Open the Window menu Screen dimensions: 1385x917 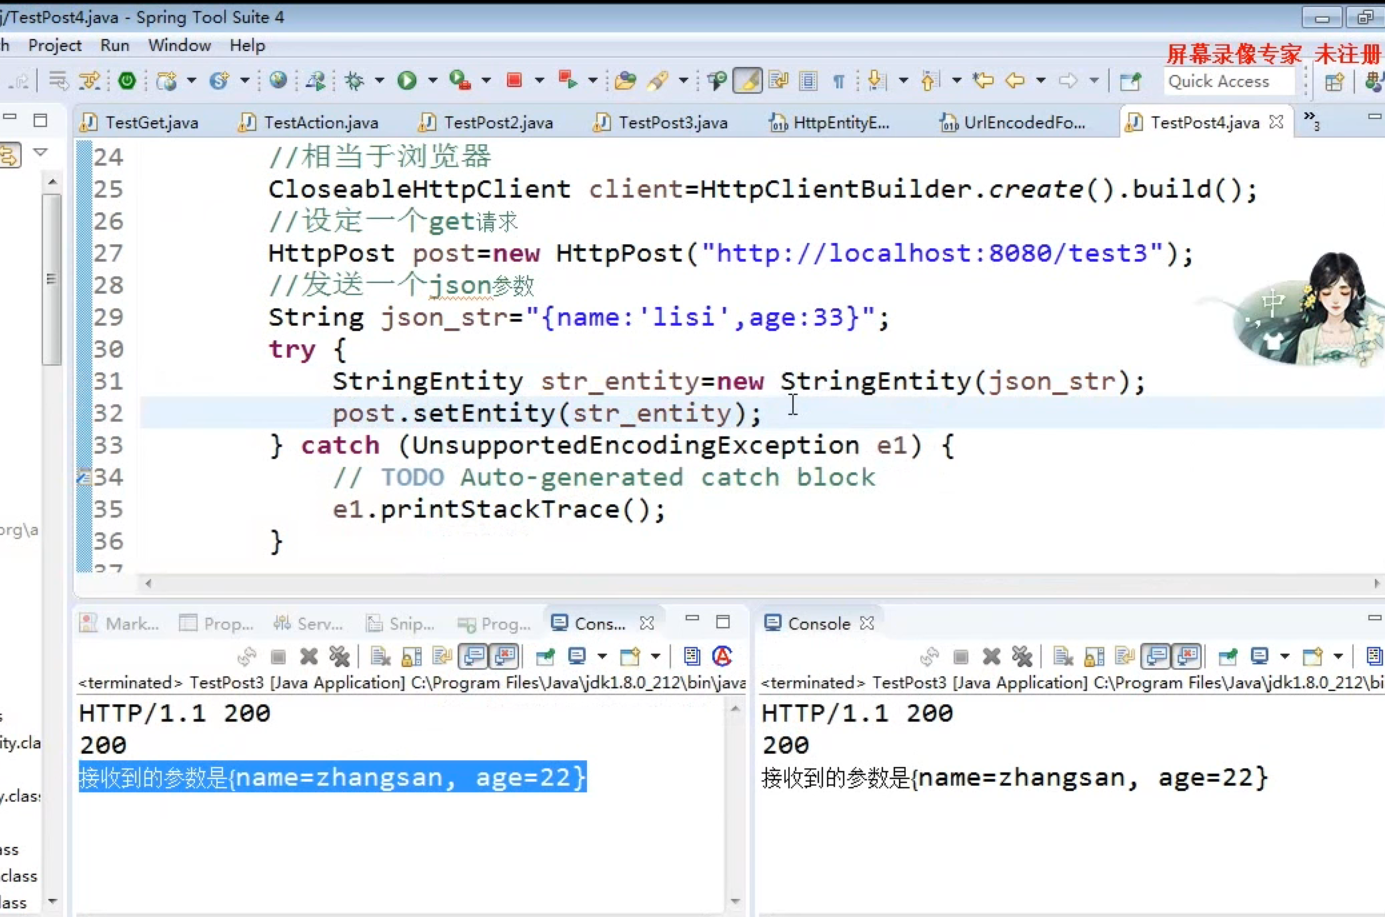point(179,45)
